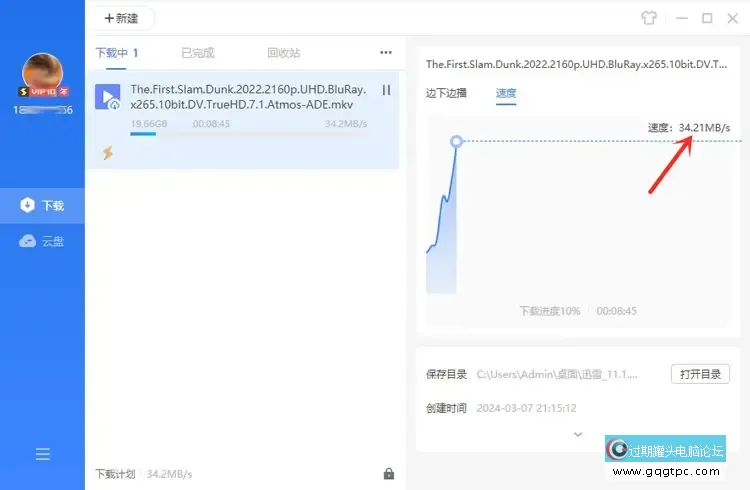Viewport: 750px width, 490px height.
Task: Click the user avatar picture
Action: click(43, 73)
